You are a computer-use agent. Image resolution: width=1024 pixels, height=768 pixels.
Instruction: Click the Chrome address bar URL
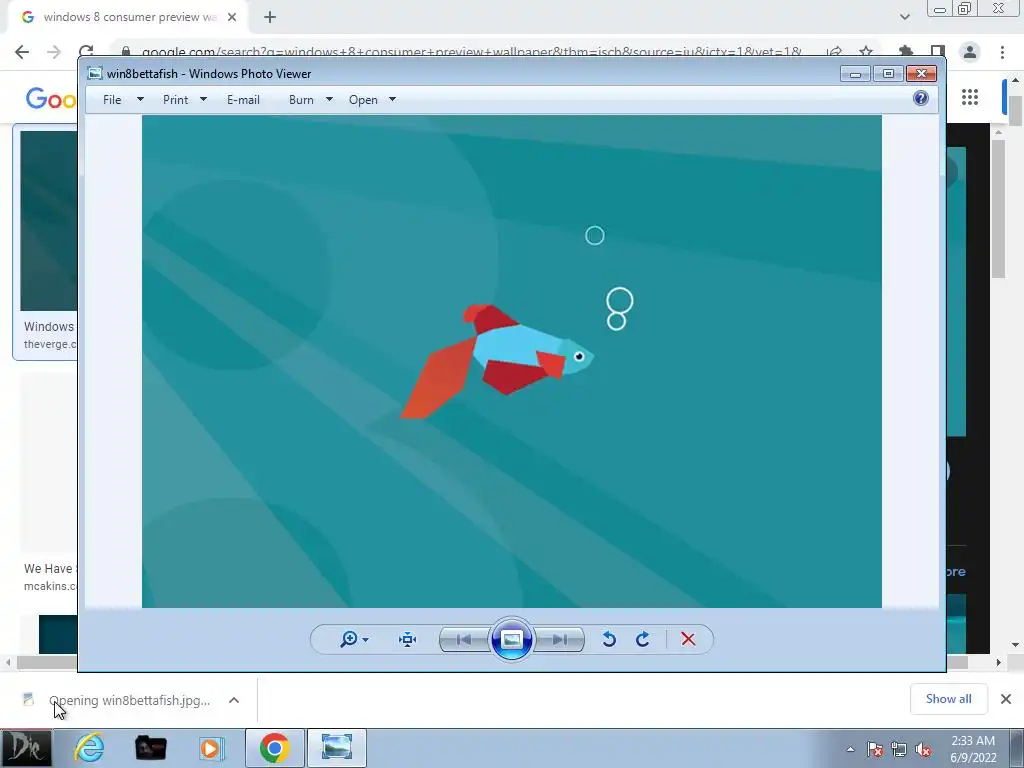(x=472, y=51)
